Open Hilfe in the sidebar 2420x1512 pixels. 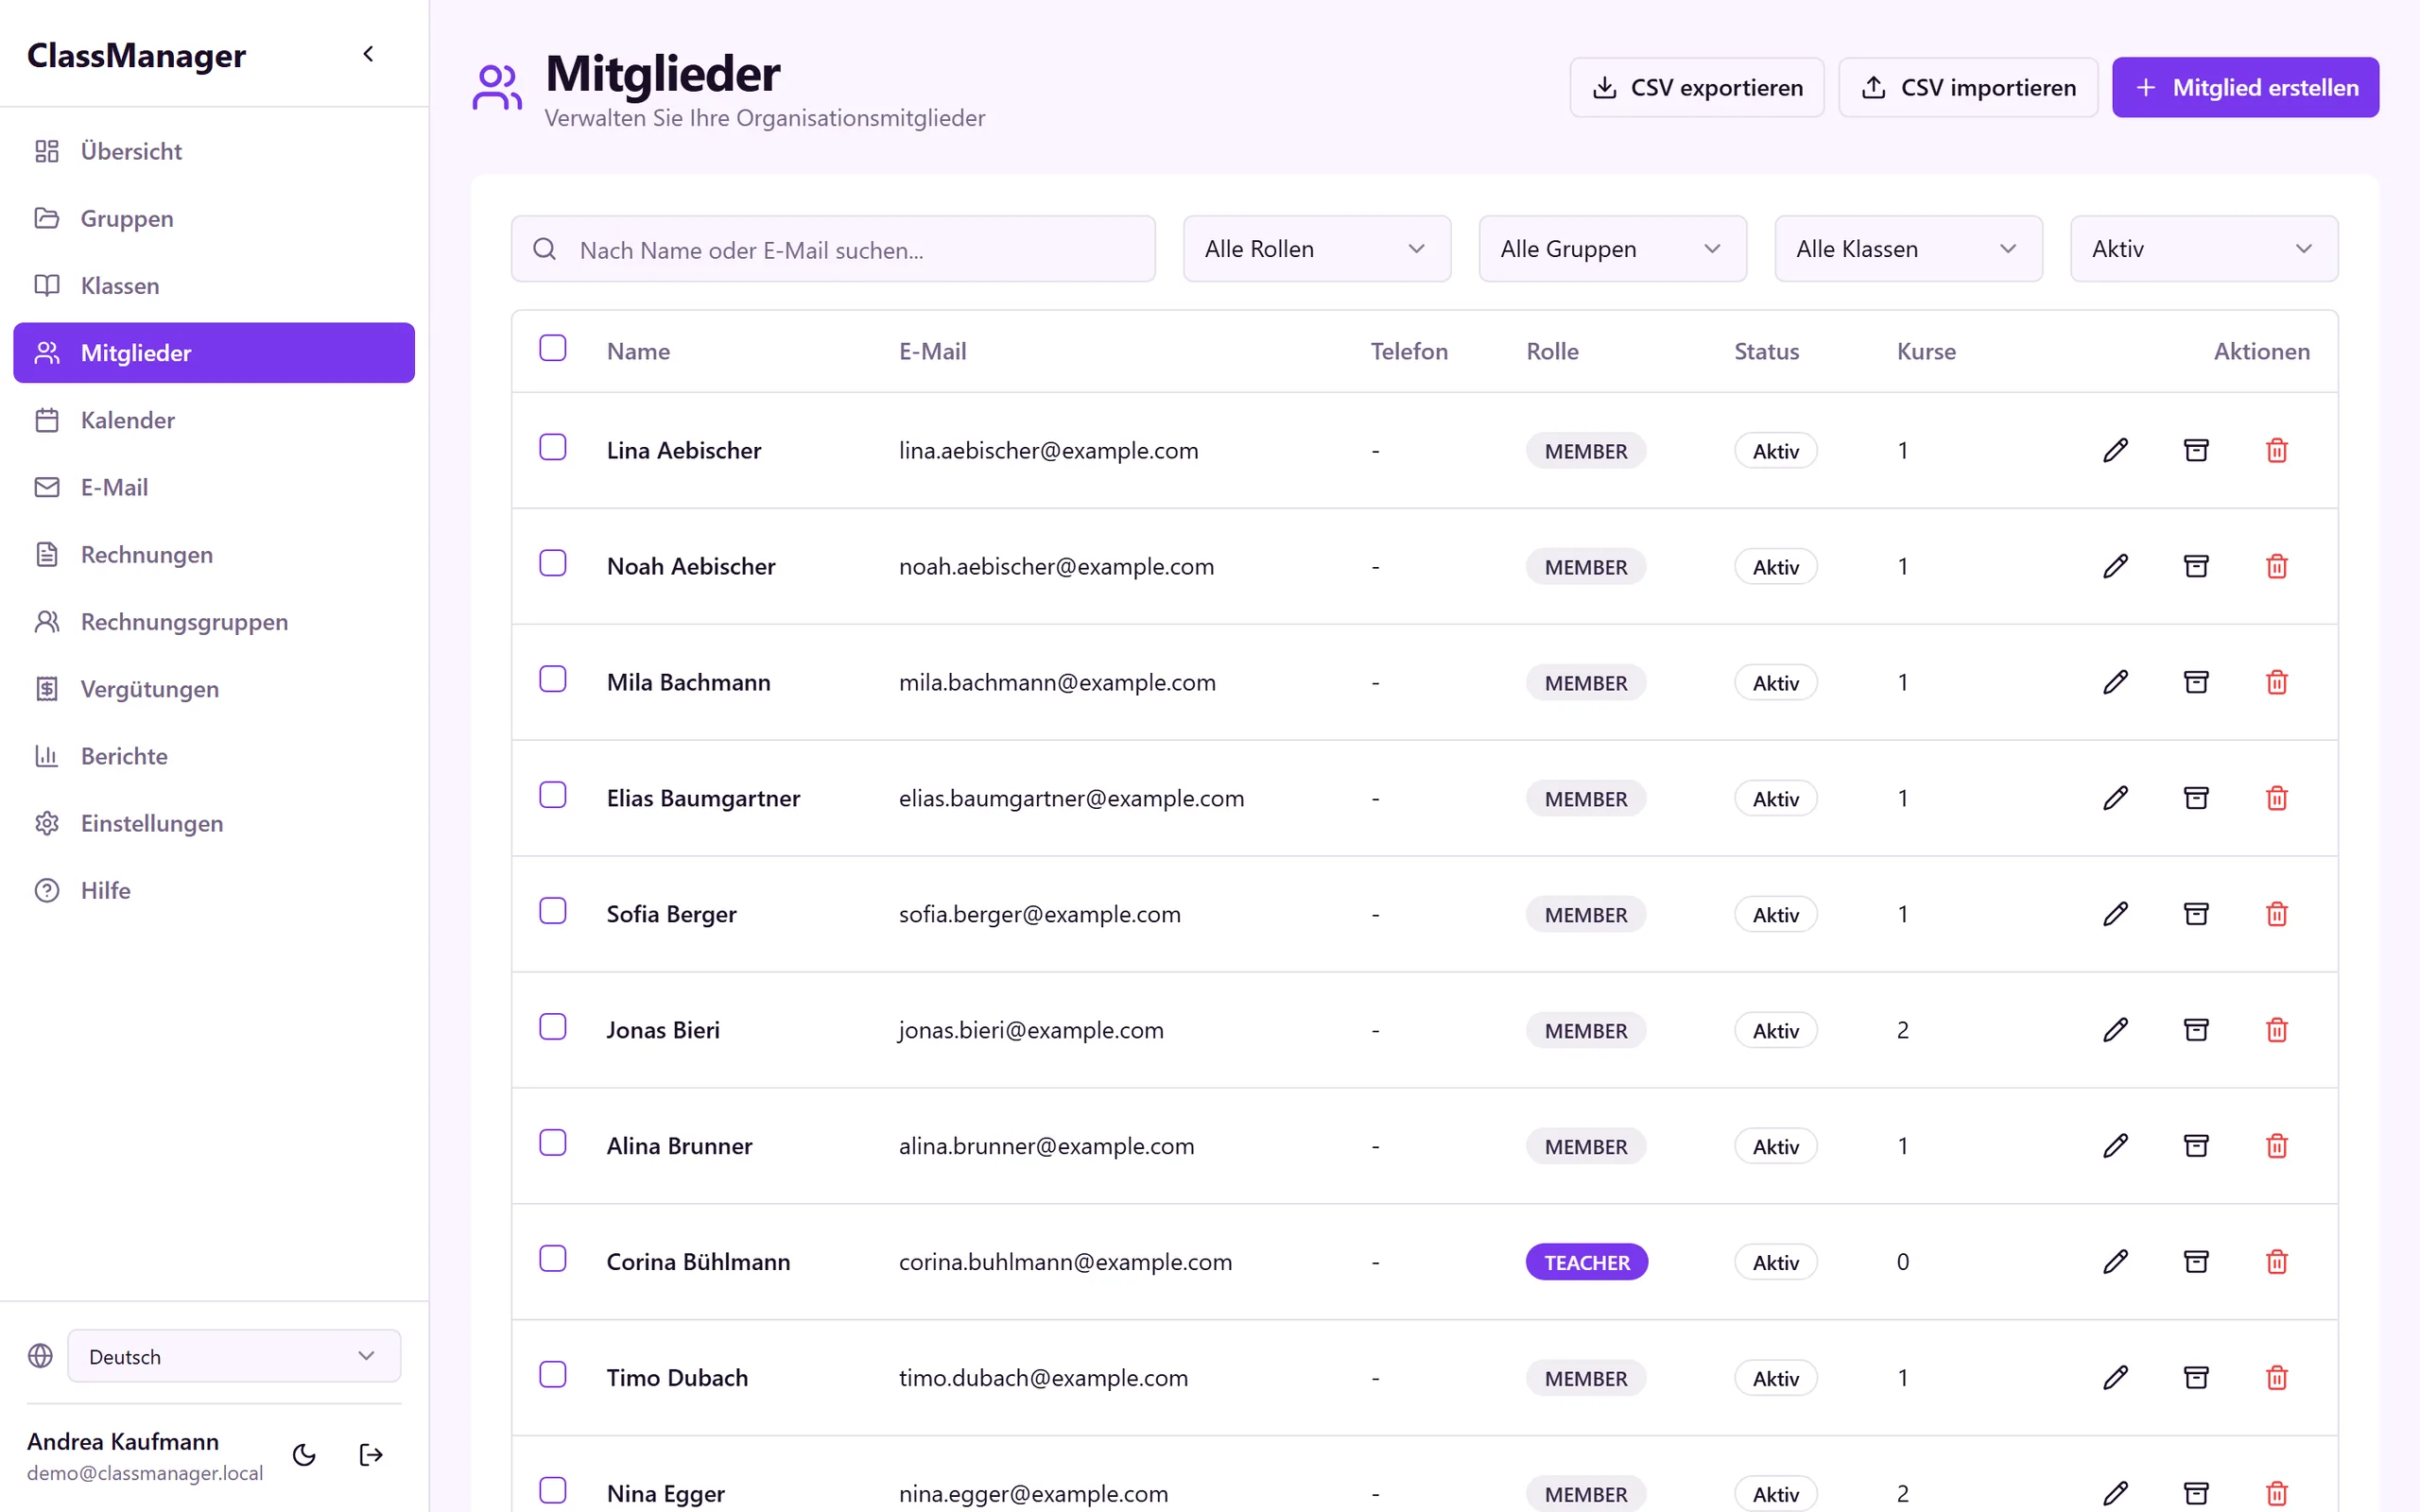click(214, 890)
